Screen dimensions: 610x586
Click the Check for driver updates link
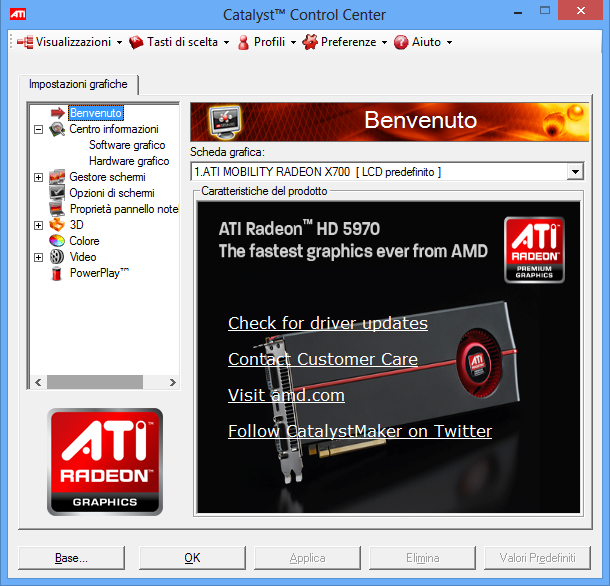tap(328, 323)
